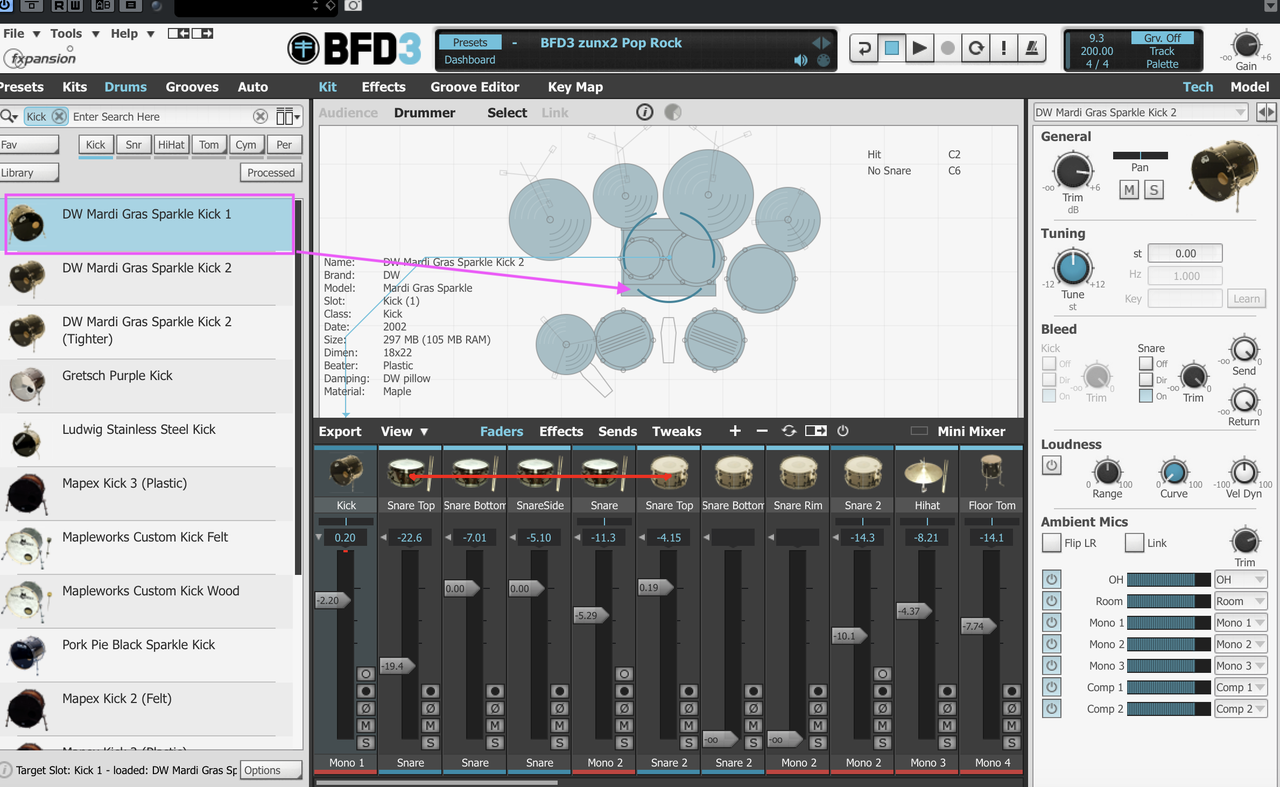This screenshot has width=1280, height=787.
Task: Expand the Kick channel level disclosure triangle
Action: [320, 538]
